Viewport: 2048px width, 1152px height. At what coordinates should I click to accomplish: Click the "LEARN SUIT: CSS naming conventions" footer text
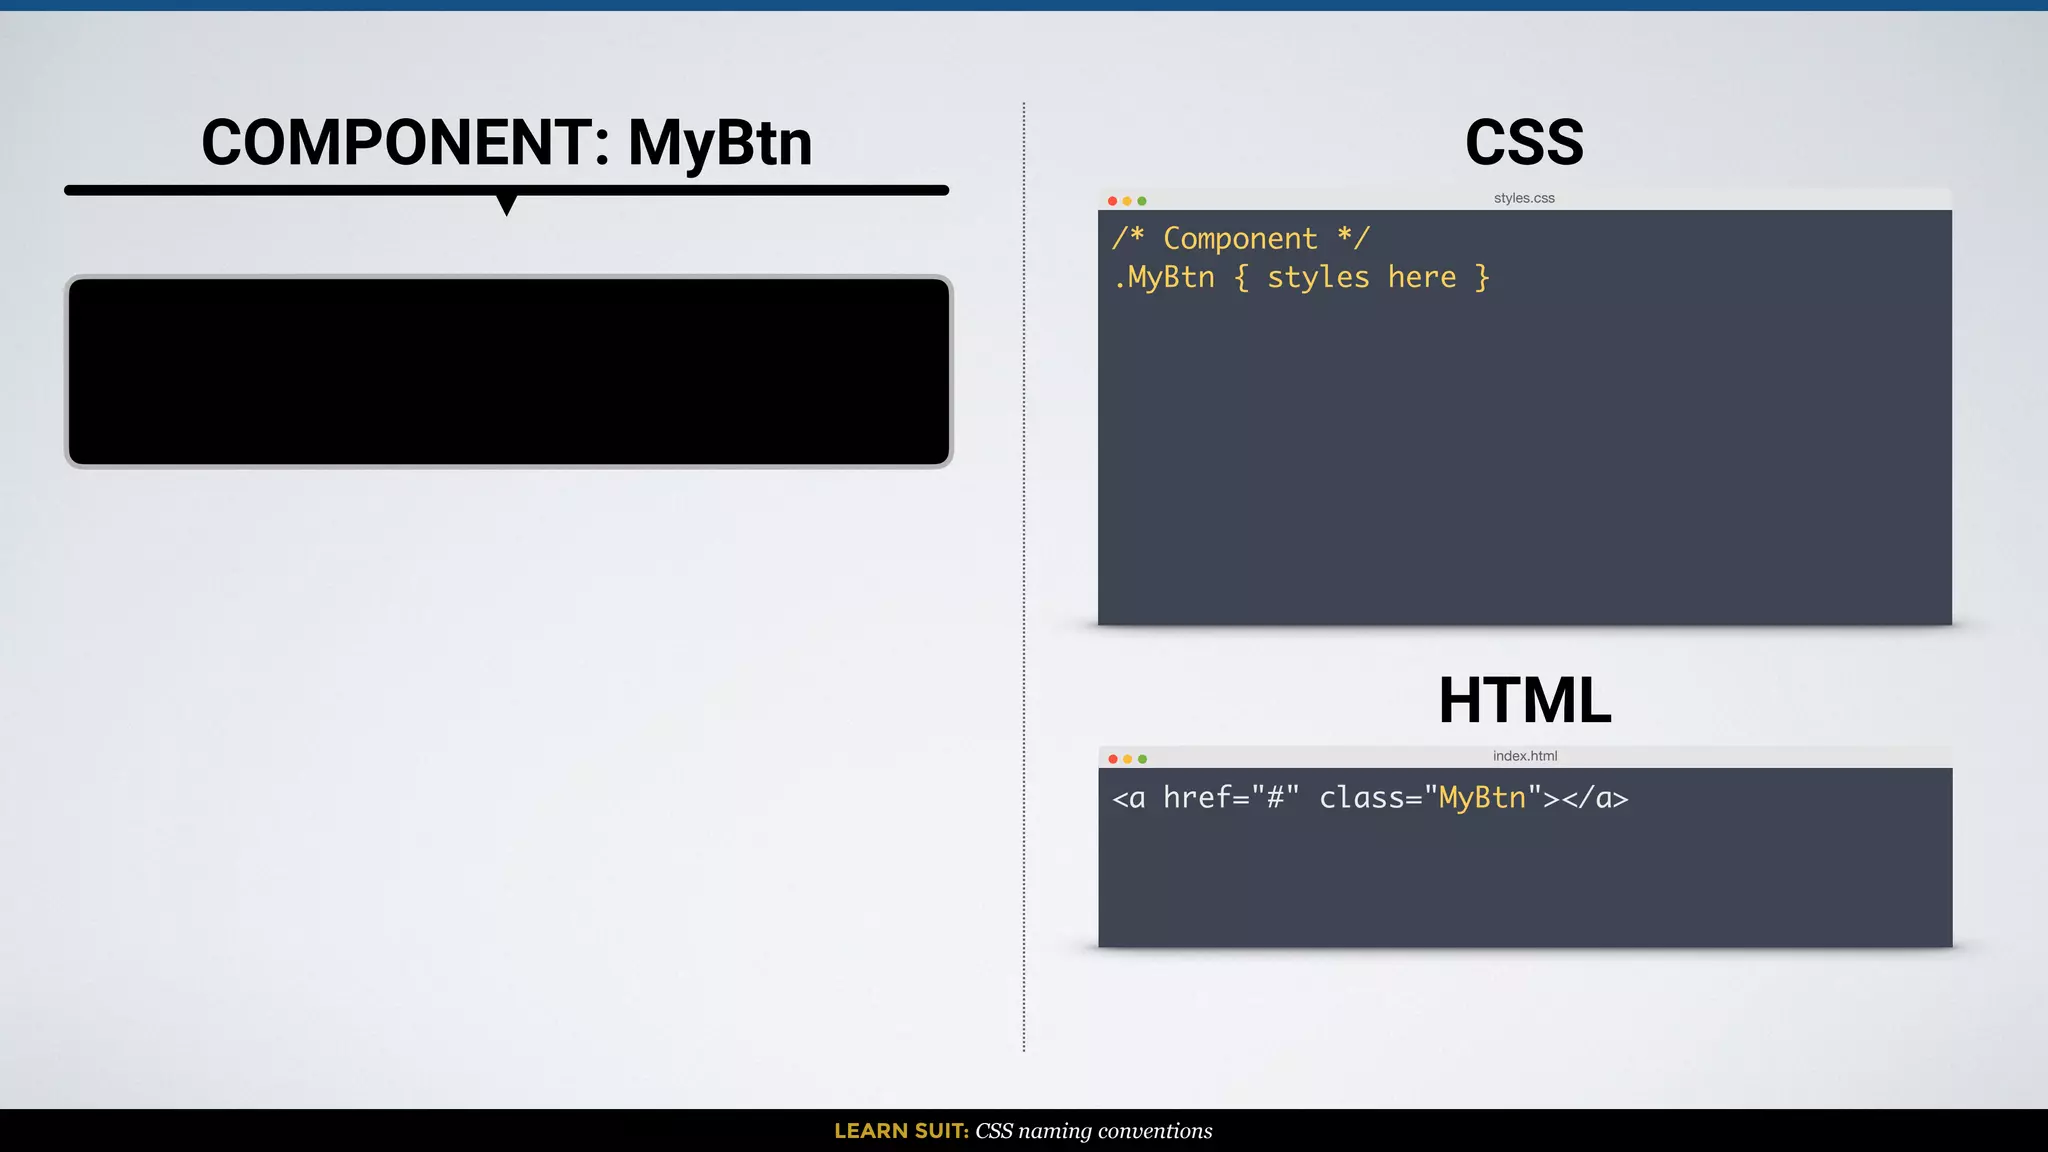point(1023,1131)
